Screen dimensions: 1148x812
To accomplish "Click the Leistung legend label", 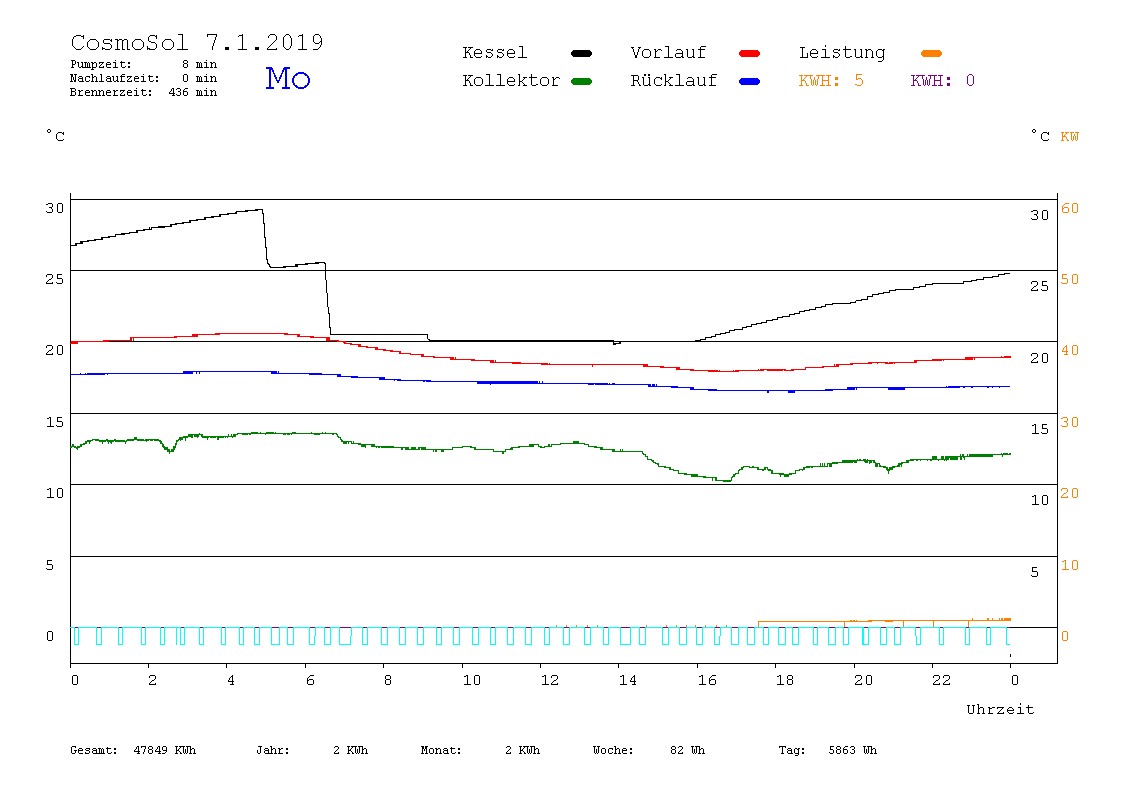I will 842,53.
